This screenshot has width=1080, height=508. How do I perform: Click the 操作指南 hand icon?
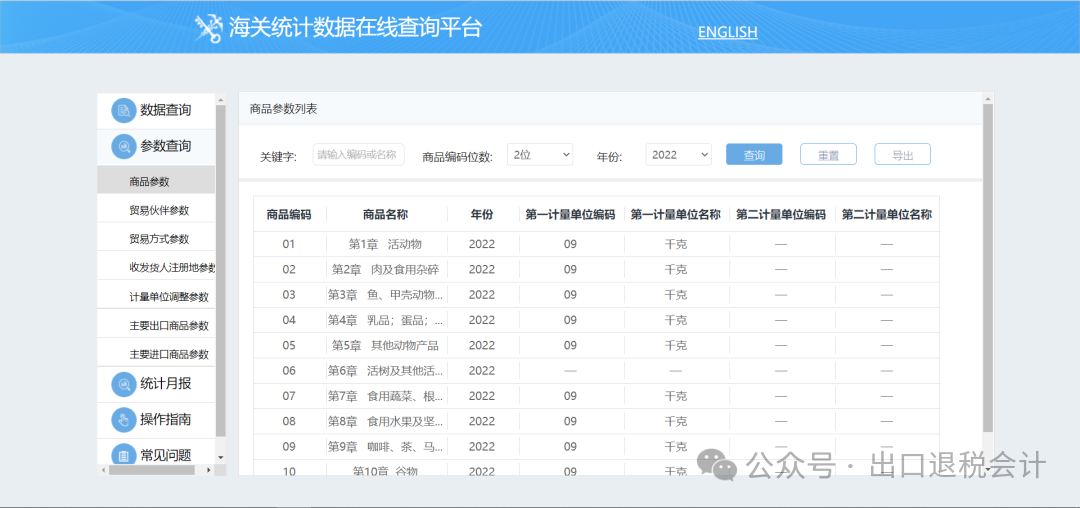pyautogui.click(x=123, y=419)
